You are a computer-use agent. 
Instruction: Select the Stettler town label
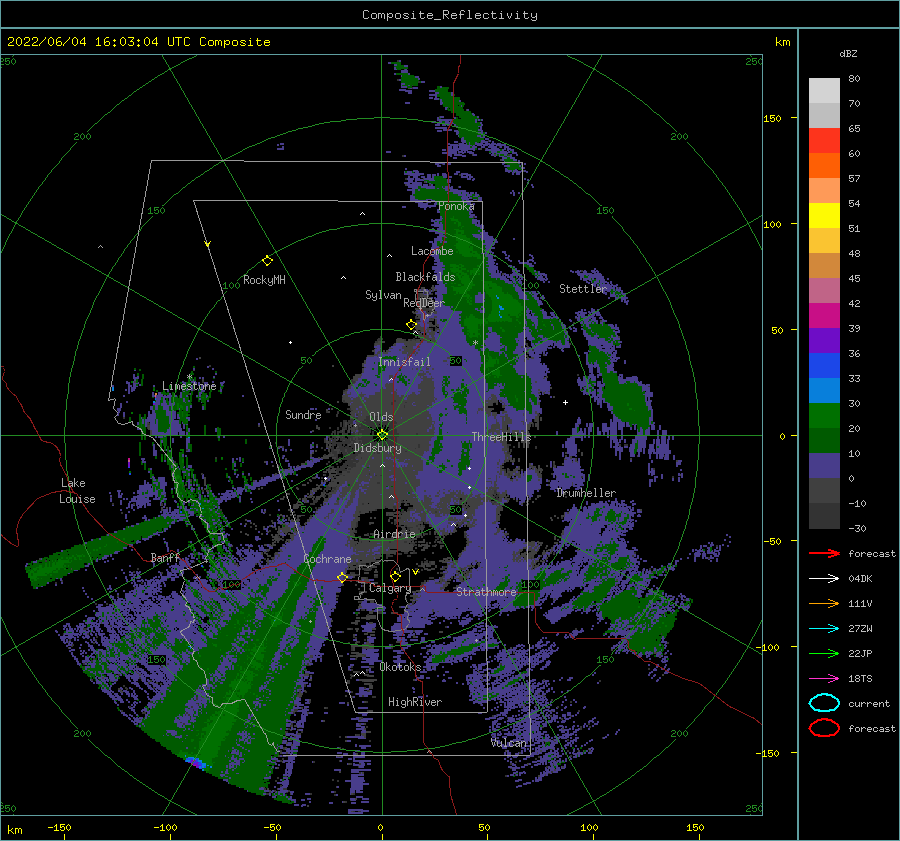[583, 289]
